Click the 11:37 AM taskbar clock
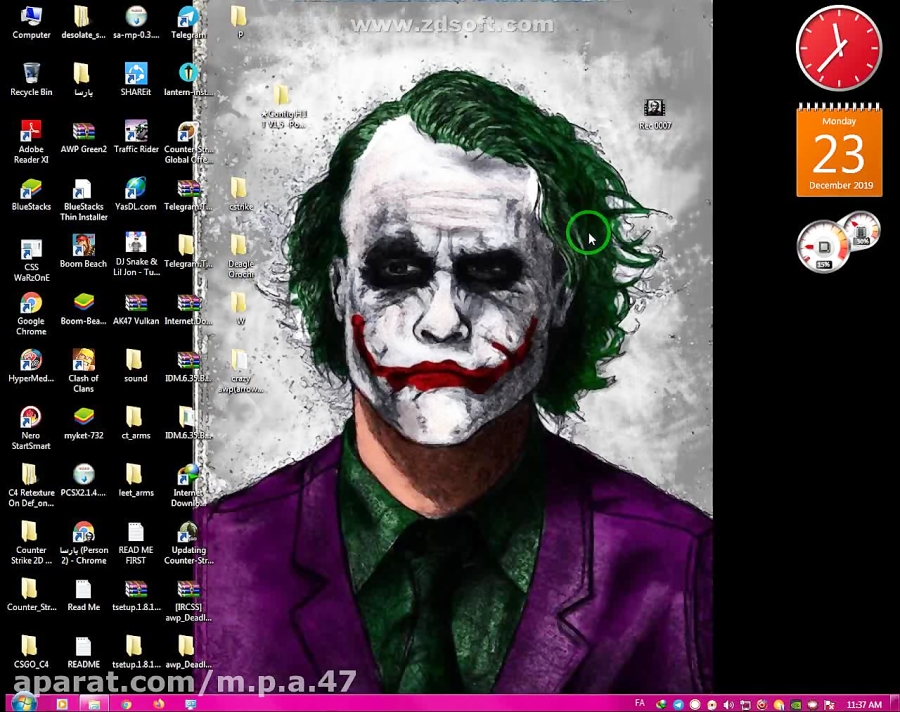This screenshot has width=900, height=712. 864,705
